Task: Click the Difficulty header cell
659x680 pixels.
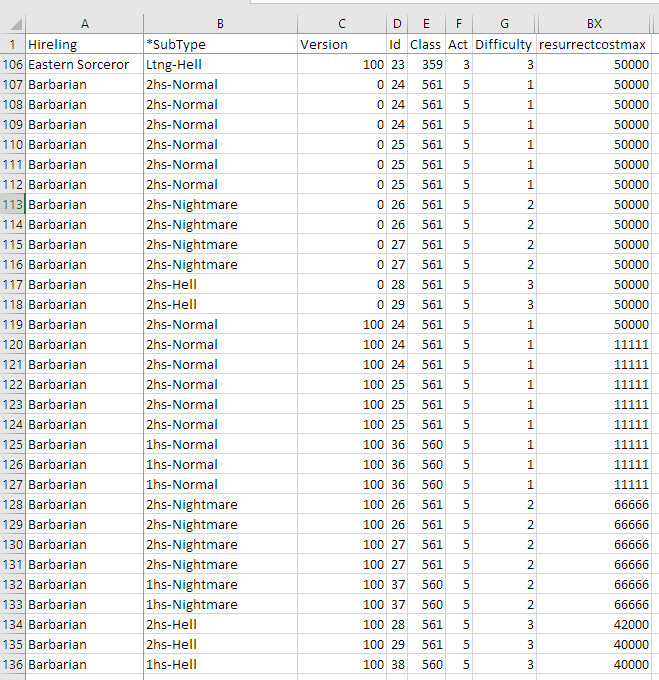Action: 503,44
